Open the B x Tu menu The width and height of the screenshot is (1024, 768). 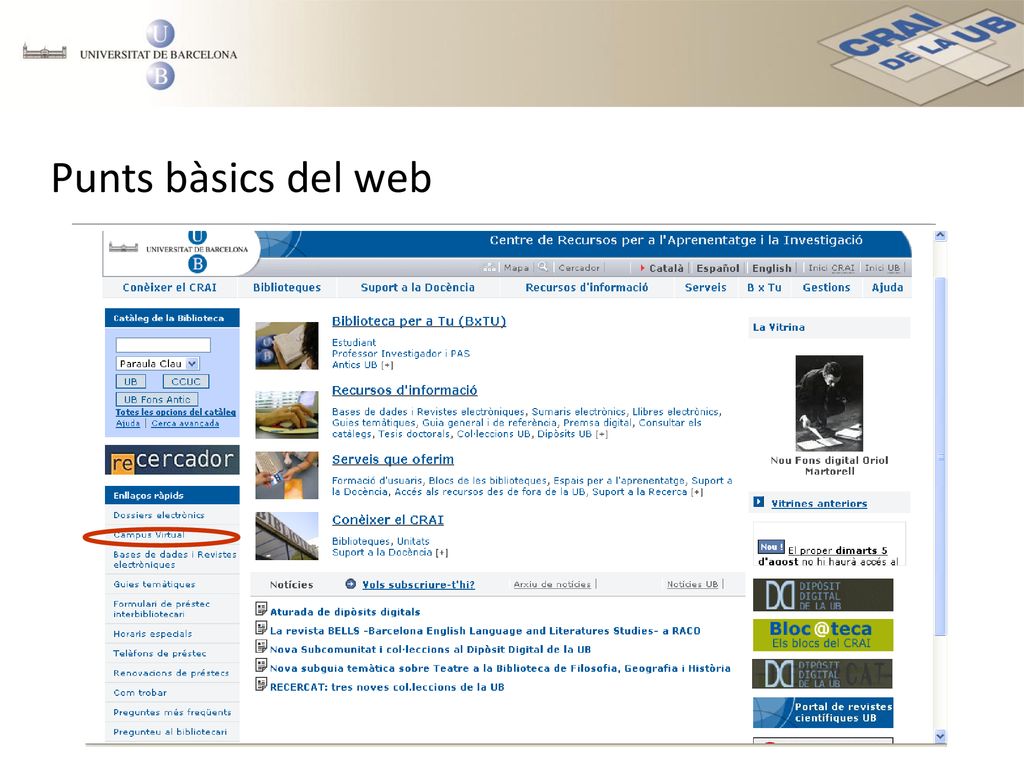coord(764,287)
